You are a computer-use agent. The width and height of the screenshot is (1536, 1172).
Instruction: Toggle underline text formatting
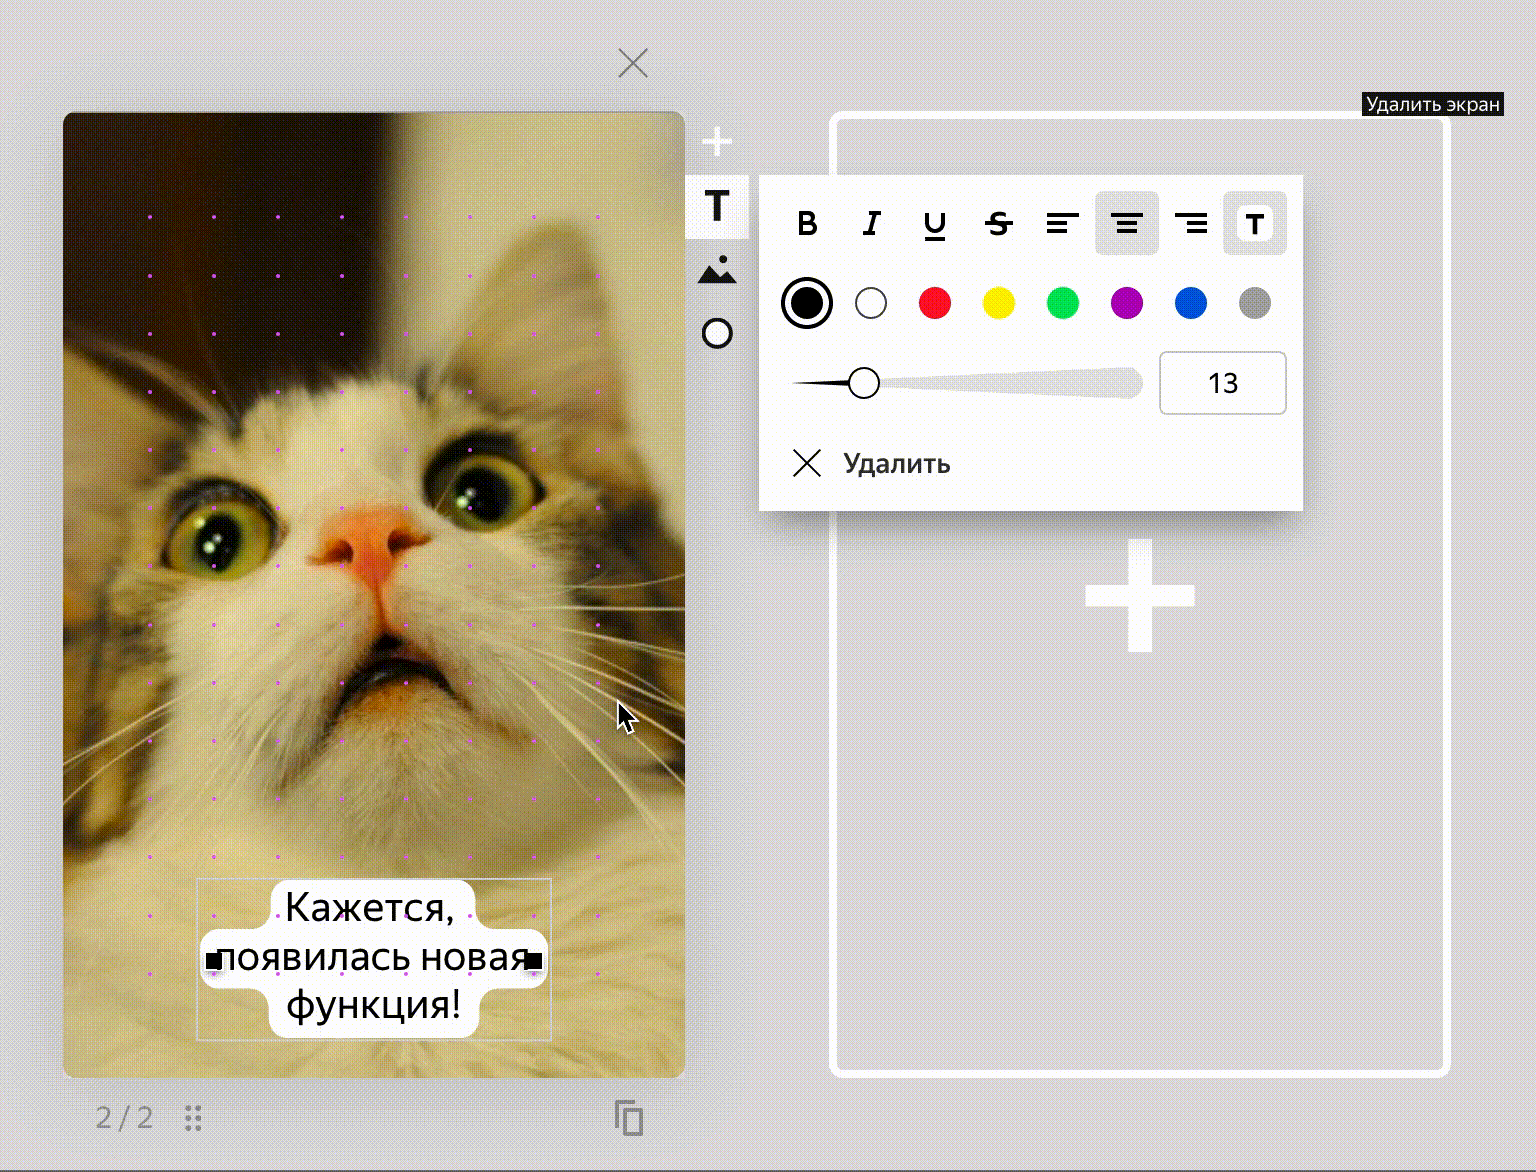click(935, 223)
